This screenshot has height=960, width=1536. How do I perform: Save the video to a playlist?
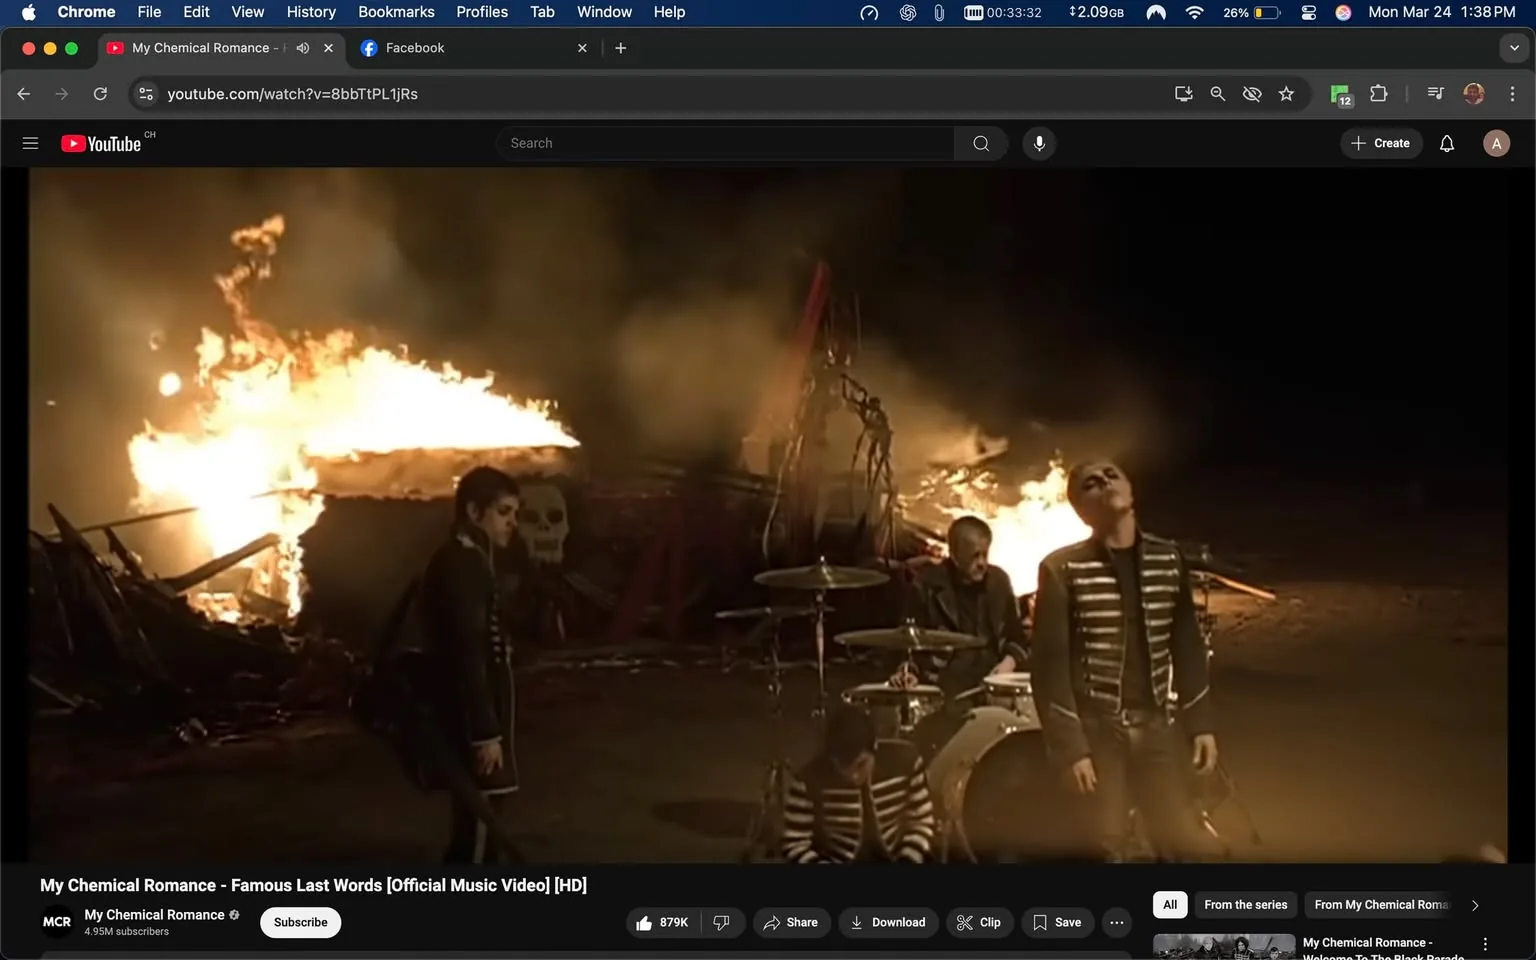(1057, 922)
